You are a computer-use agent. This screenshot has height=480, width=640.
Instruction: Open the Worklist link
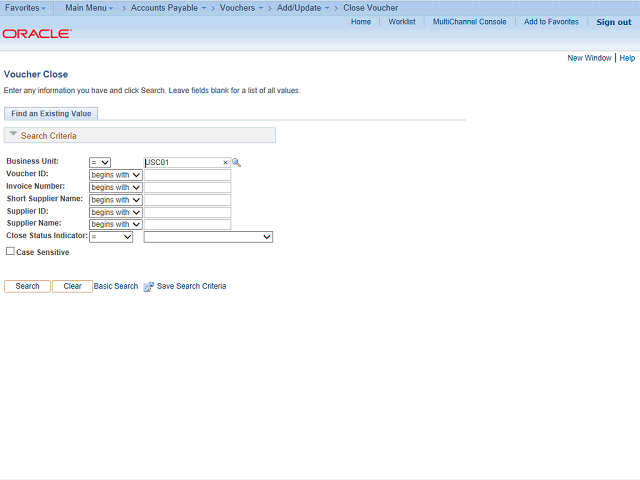pyautogui.click(x=402, y=22)
